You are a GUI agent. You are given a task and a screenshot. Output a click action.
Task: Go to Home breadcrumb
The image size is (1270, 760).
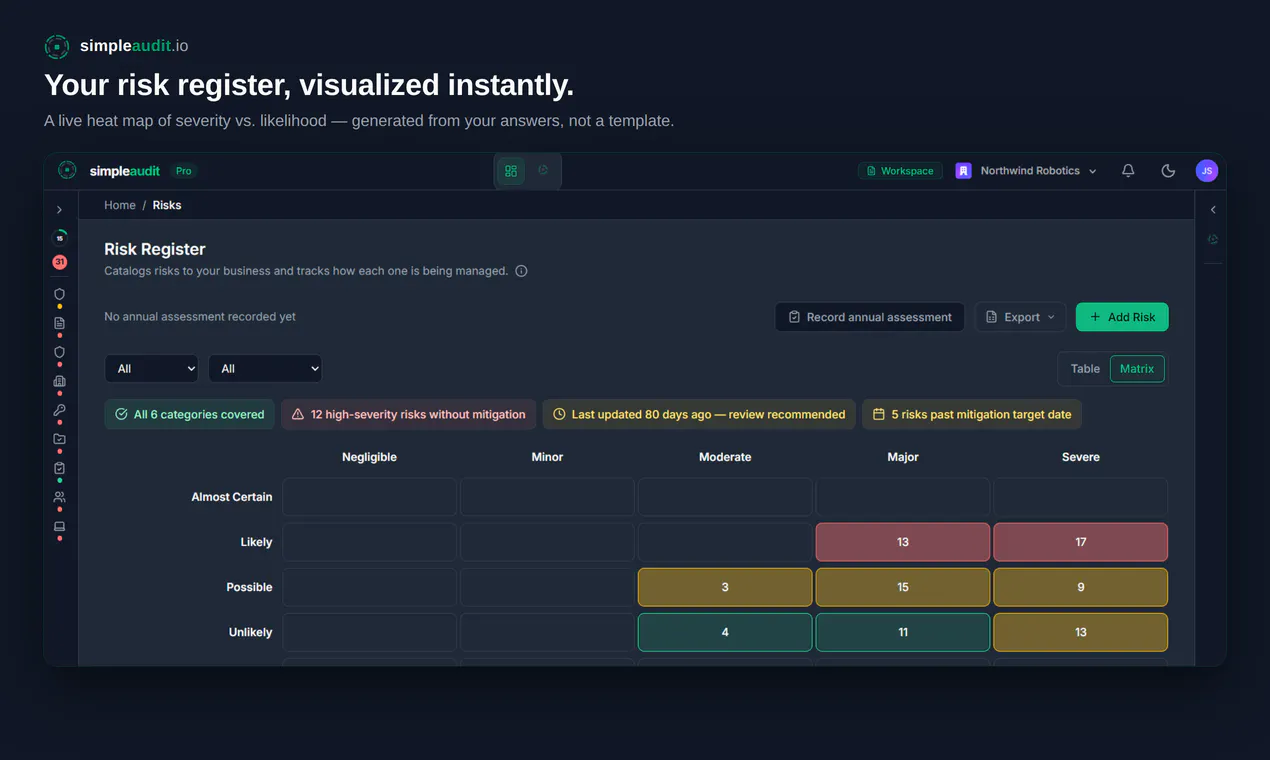coord(120,205)
